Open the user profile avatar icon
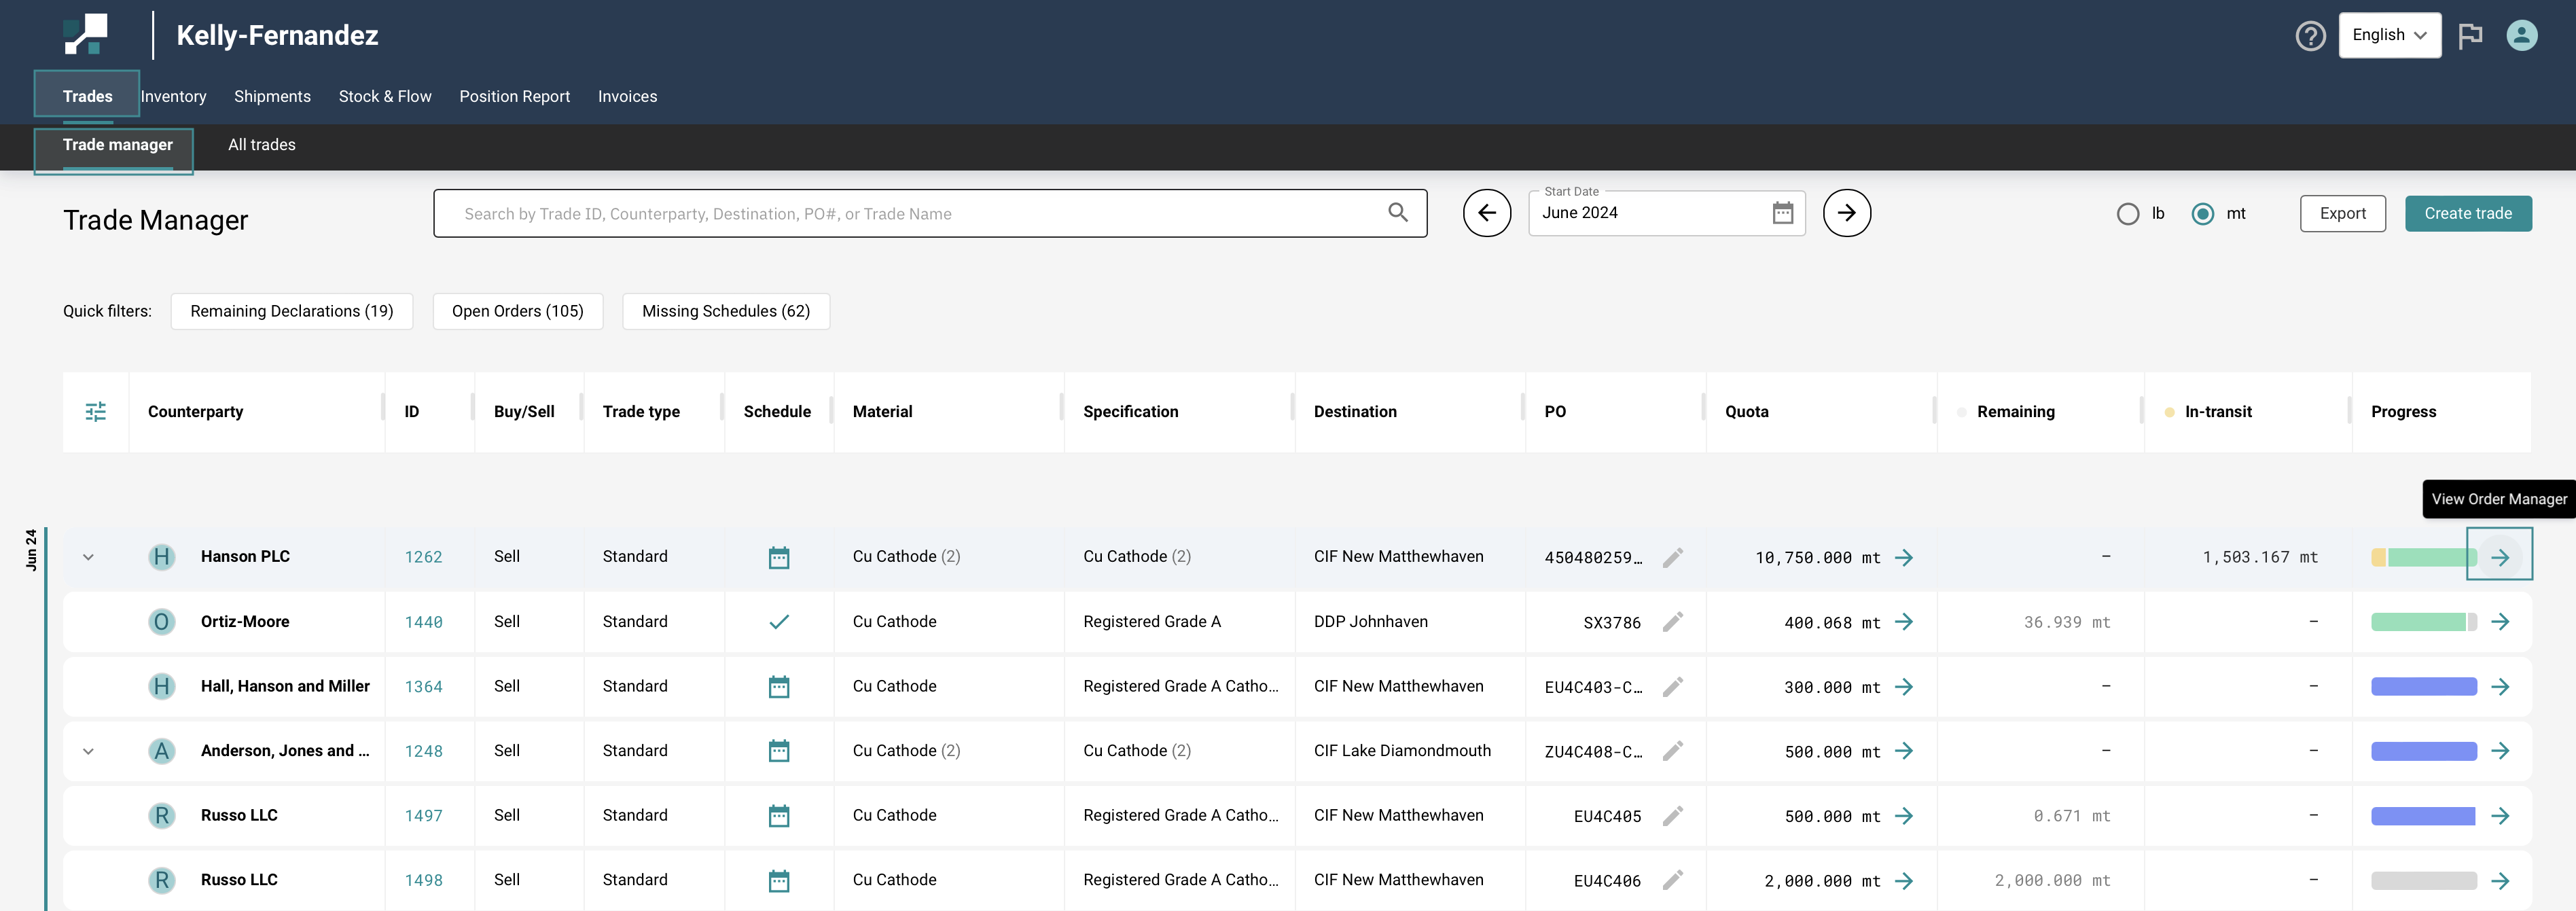 pyautogui.click(x=2521, y=36)
